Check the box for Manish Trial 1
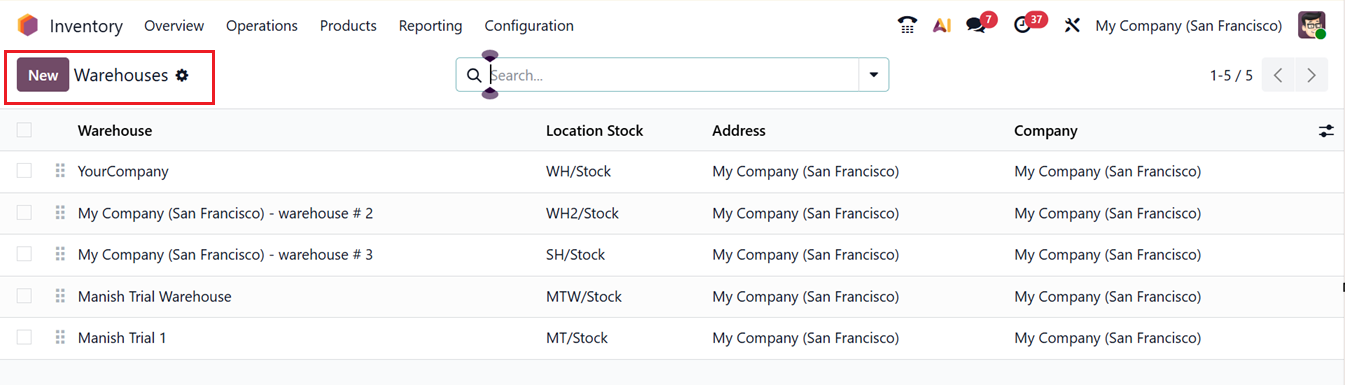 point(24,338)
